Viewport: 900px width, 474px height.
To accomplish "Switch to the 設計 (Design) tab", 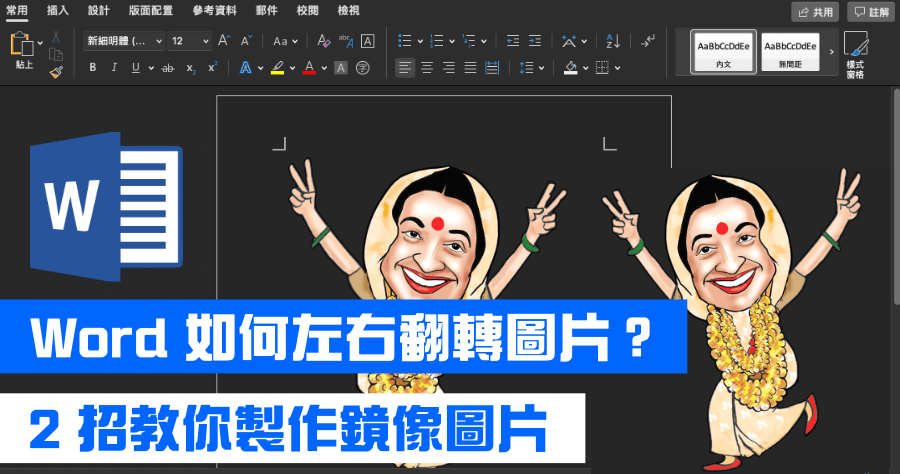I will (x=98, y=10).
